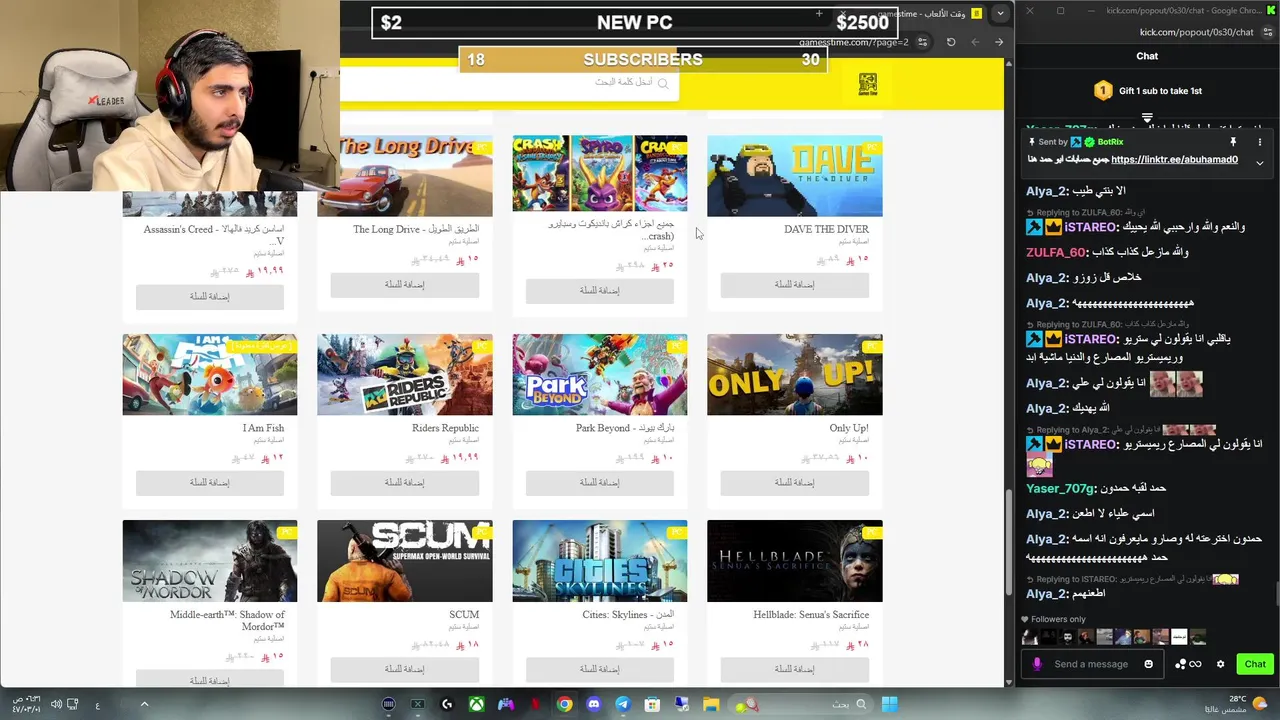Click the Games Time store logo

click(x=867, y=84)
